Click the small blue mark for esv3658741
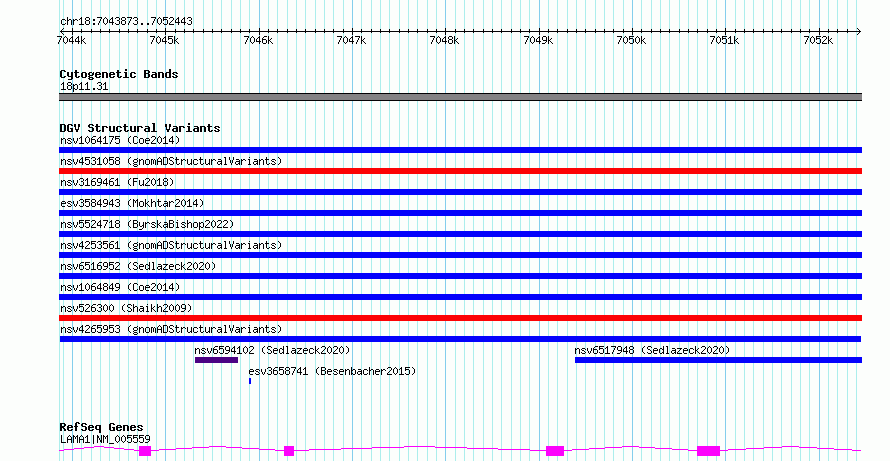890x461 pixels. pos(250,381)
